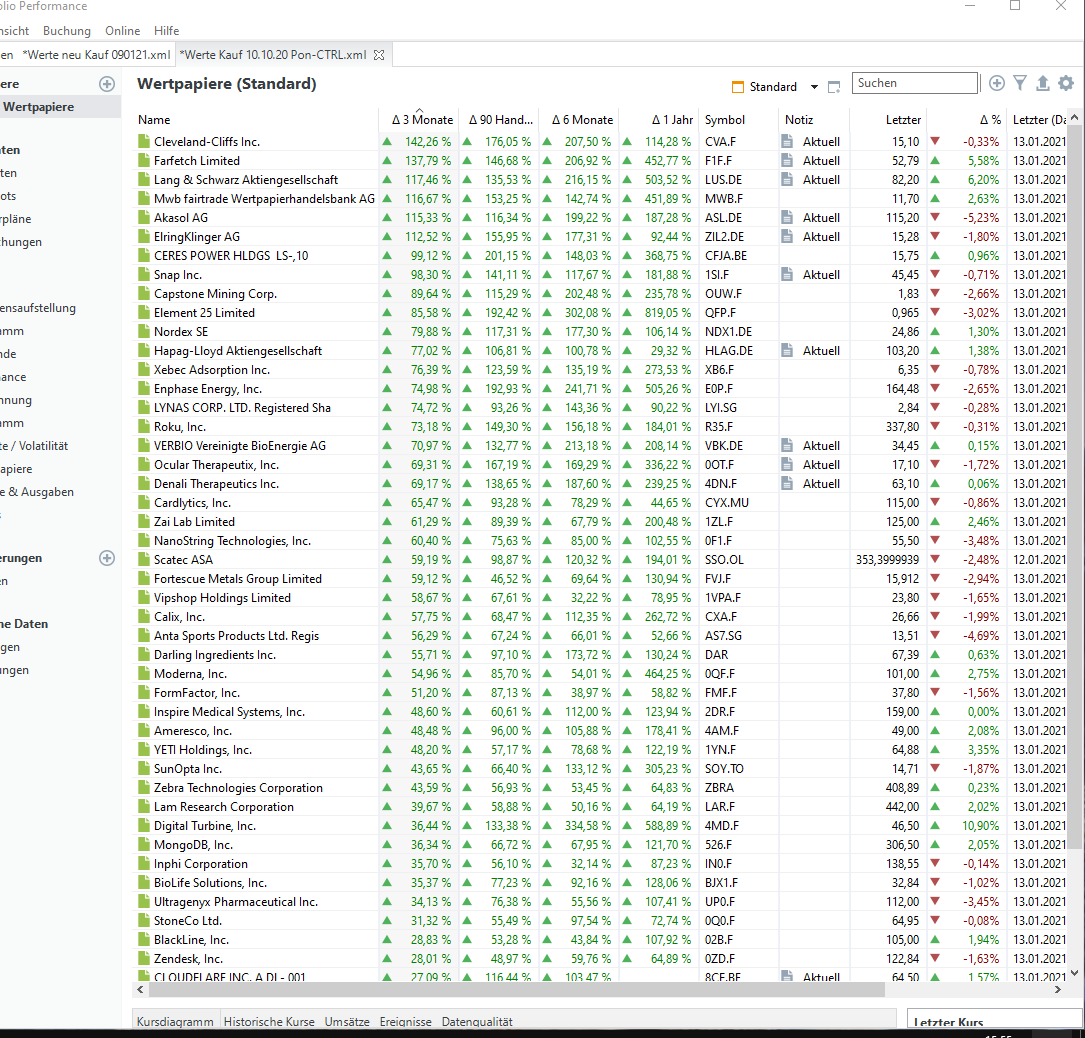Open the note icon in the Farfetch Limited row
This screenshot has width=1085, height=1038.
[x=787, y=161]
